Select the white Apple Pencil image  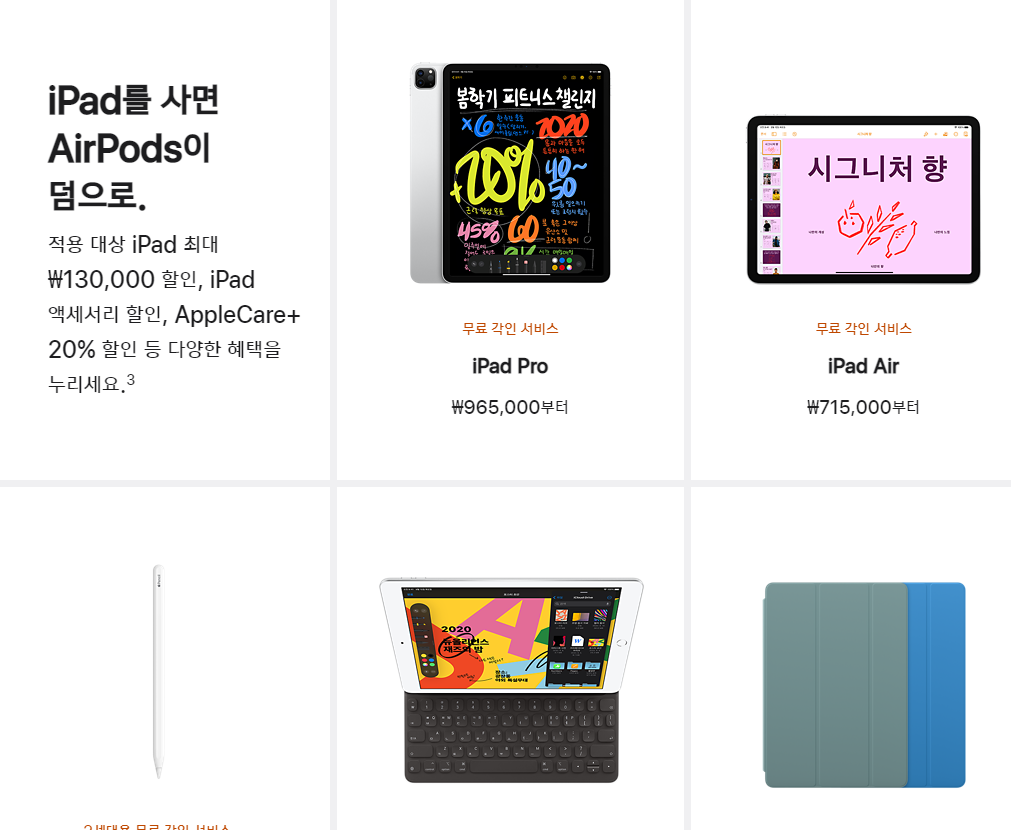pyautogui.click(x=159, y=671)
